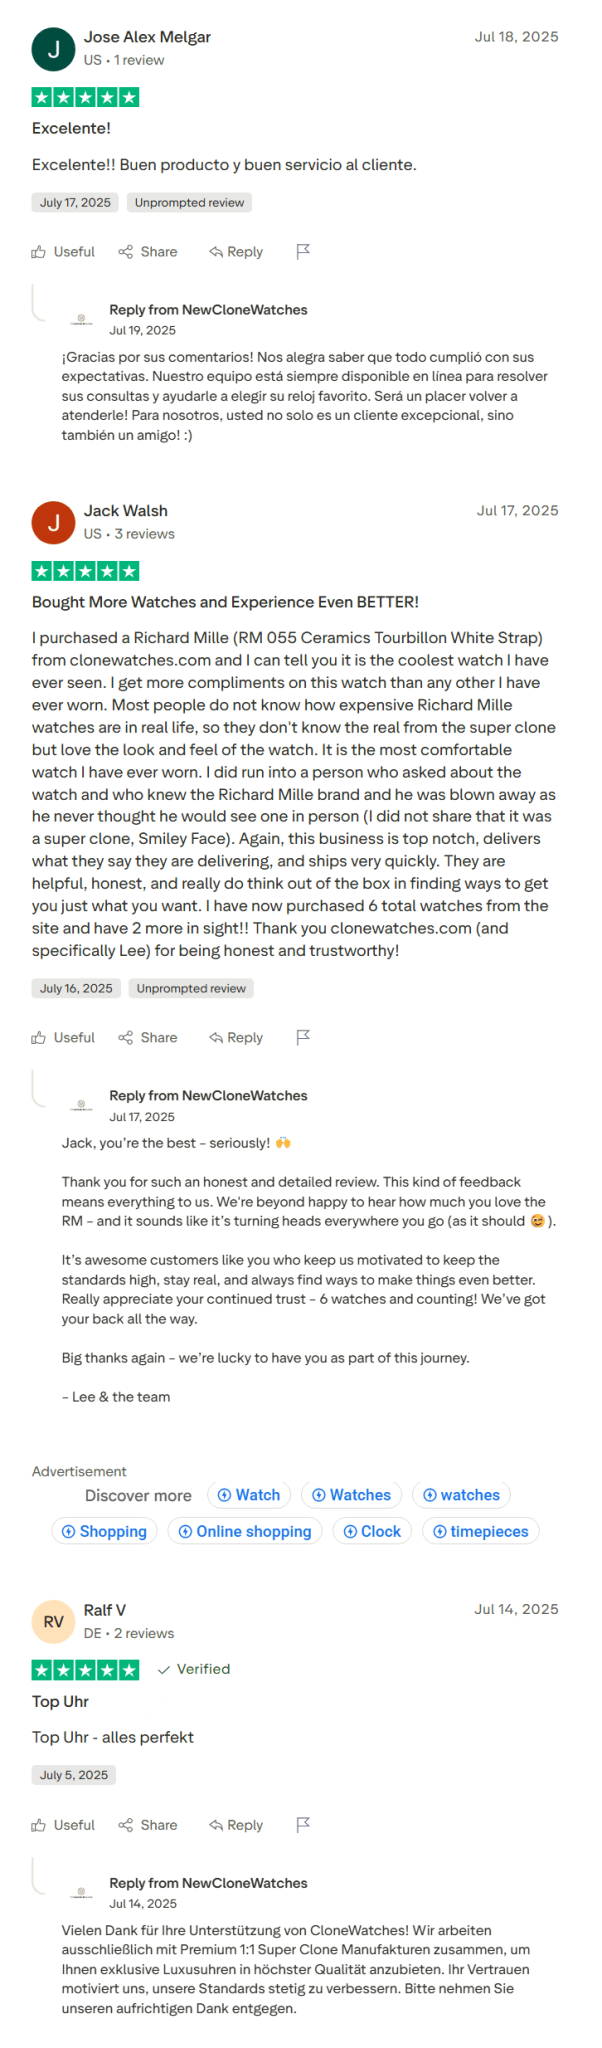Open the 'Online shopping' advertisement tag
The image size is (602, 2048).
point(244,1531)
